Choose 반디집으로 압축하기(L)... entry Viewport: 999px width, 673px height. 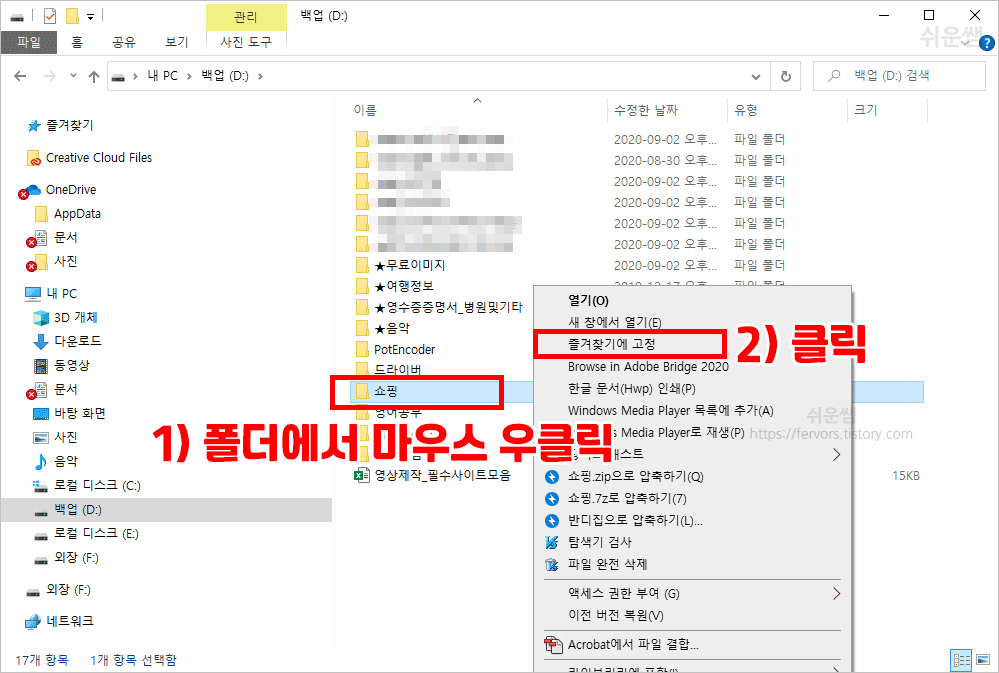pyautogui.click(x=635, y=521)
